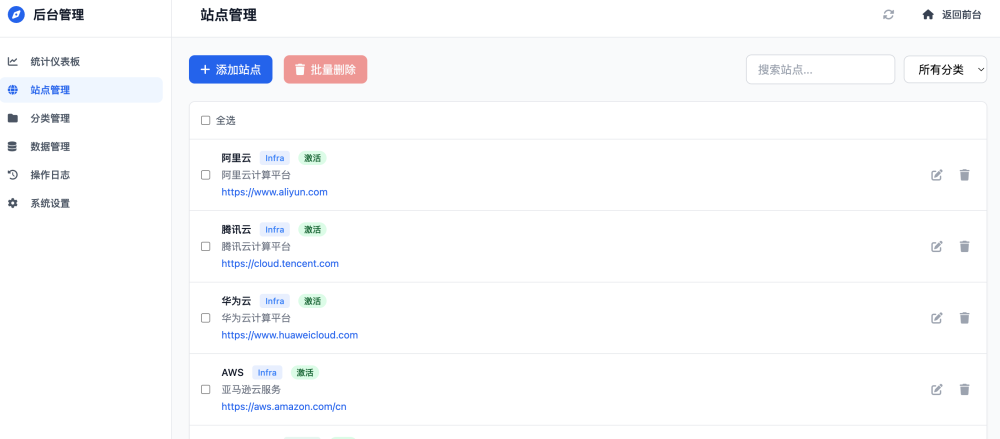The width and height of the screenshot is (1000, 439).
Task: Click the 激活 badge on 腾讯云
Action: coord(312,230)
